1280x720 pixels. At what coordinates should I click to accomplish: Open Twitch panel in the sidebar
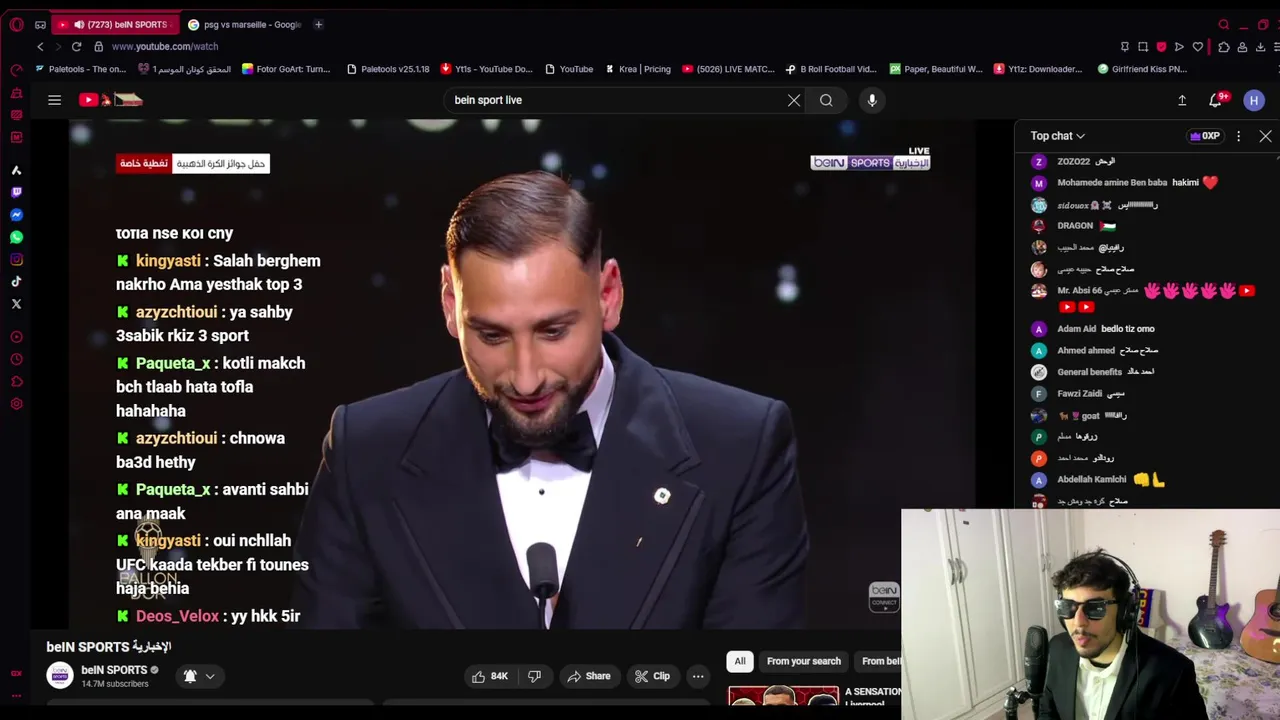pyautogui.click(x=16, y=192)
